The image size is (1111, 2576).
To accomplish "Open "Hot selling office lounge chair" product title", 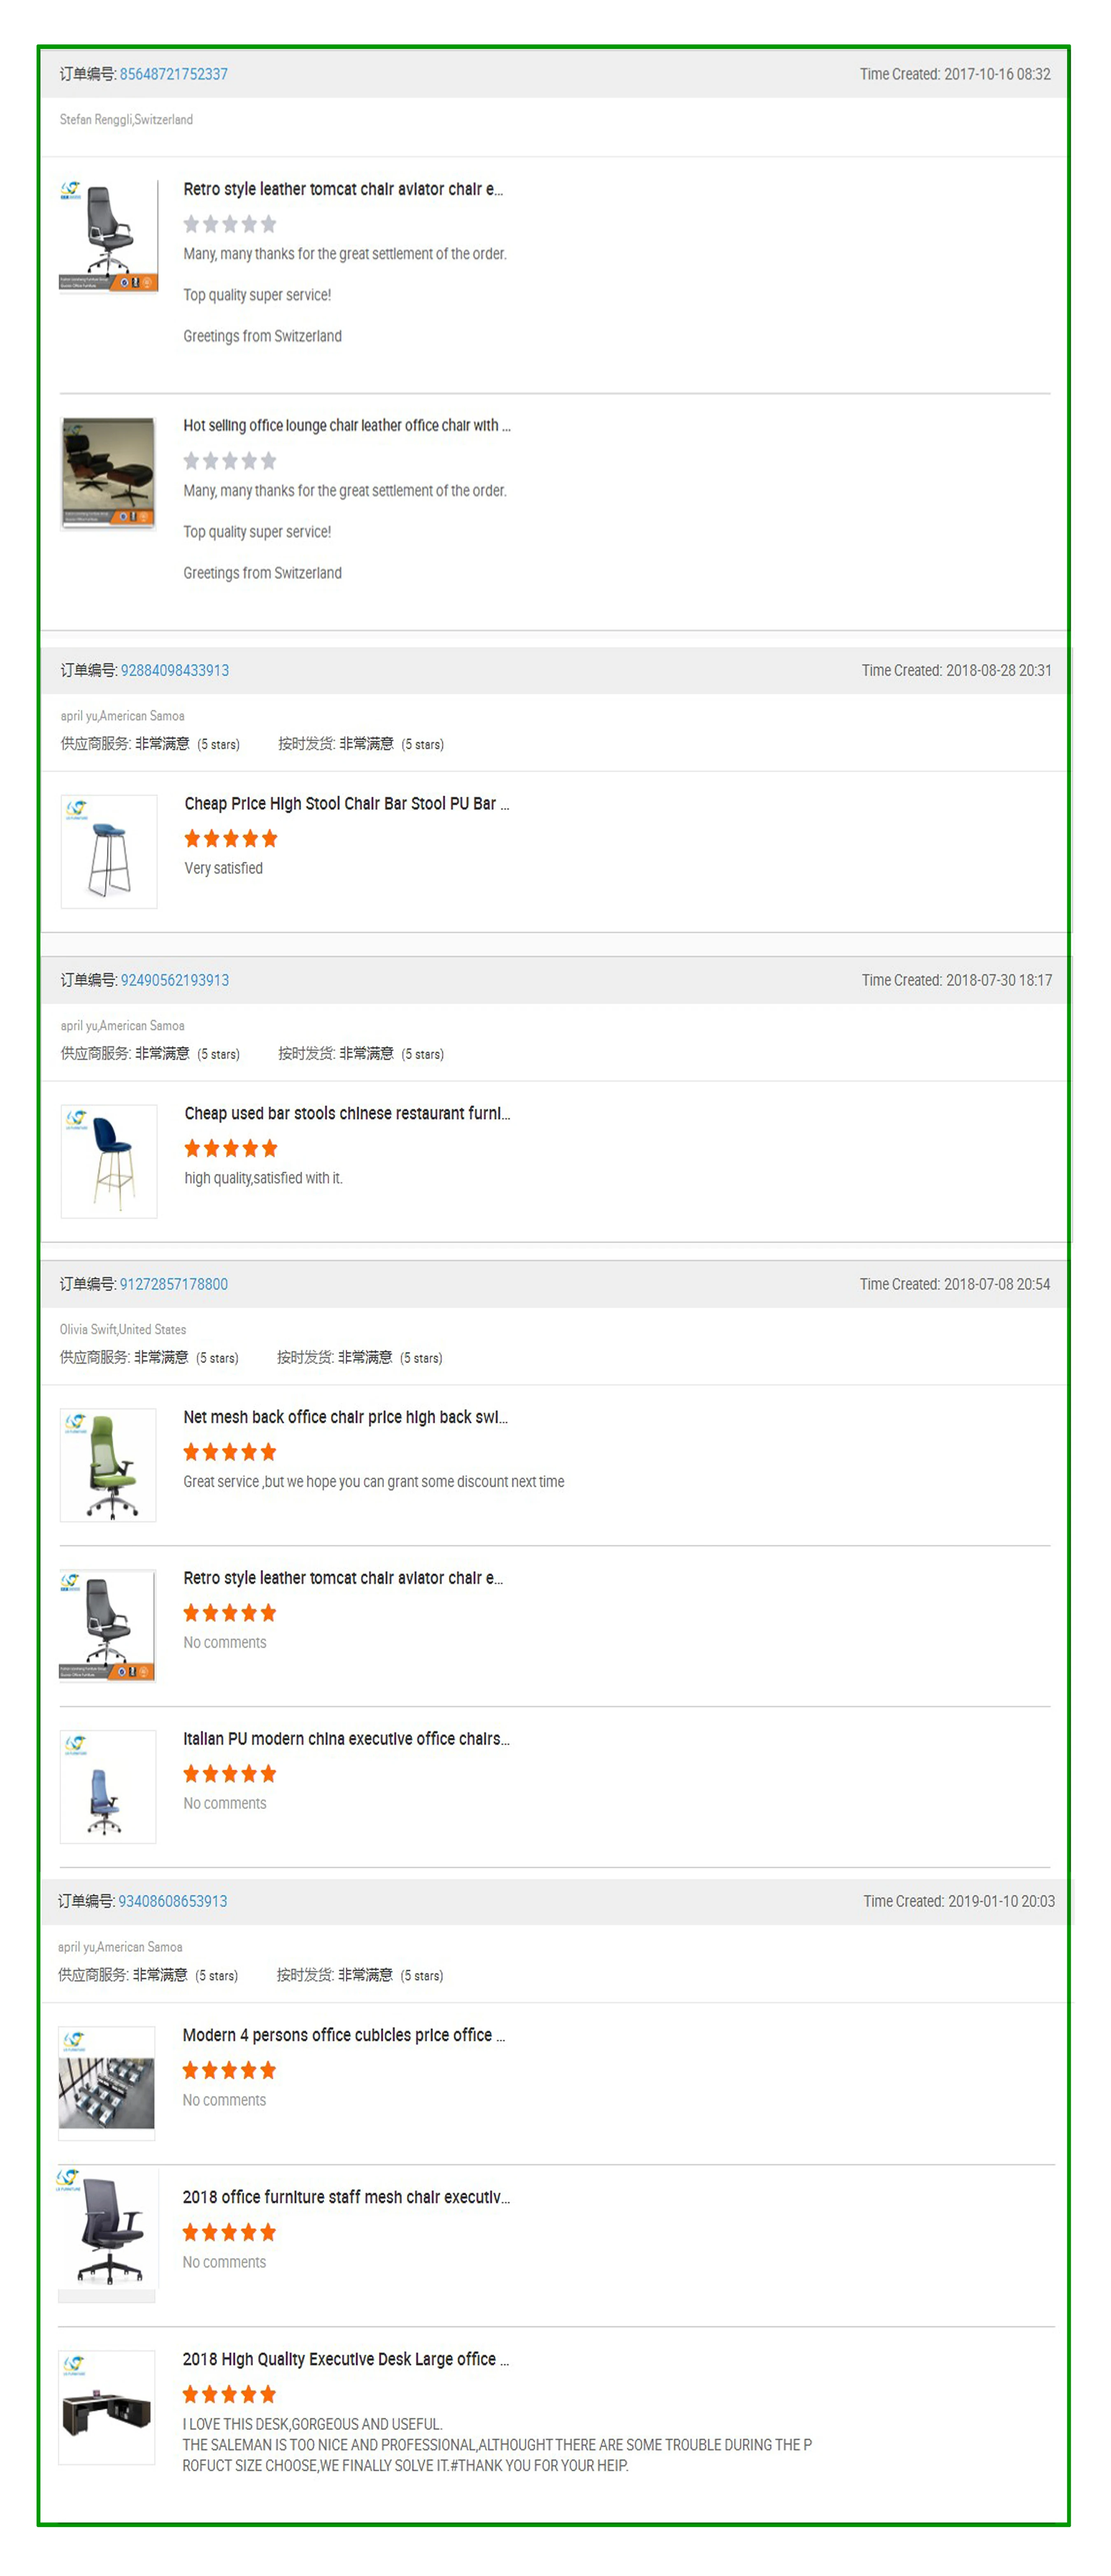I will [x=346, y=426].
